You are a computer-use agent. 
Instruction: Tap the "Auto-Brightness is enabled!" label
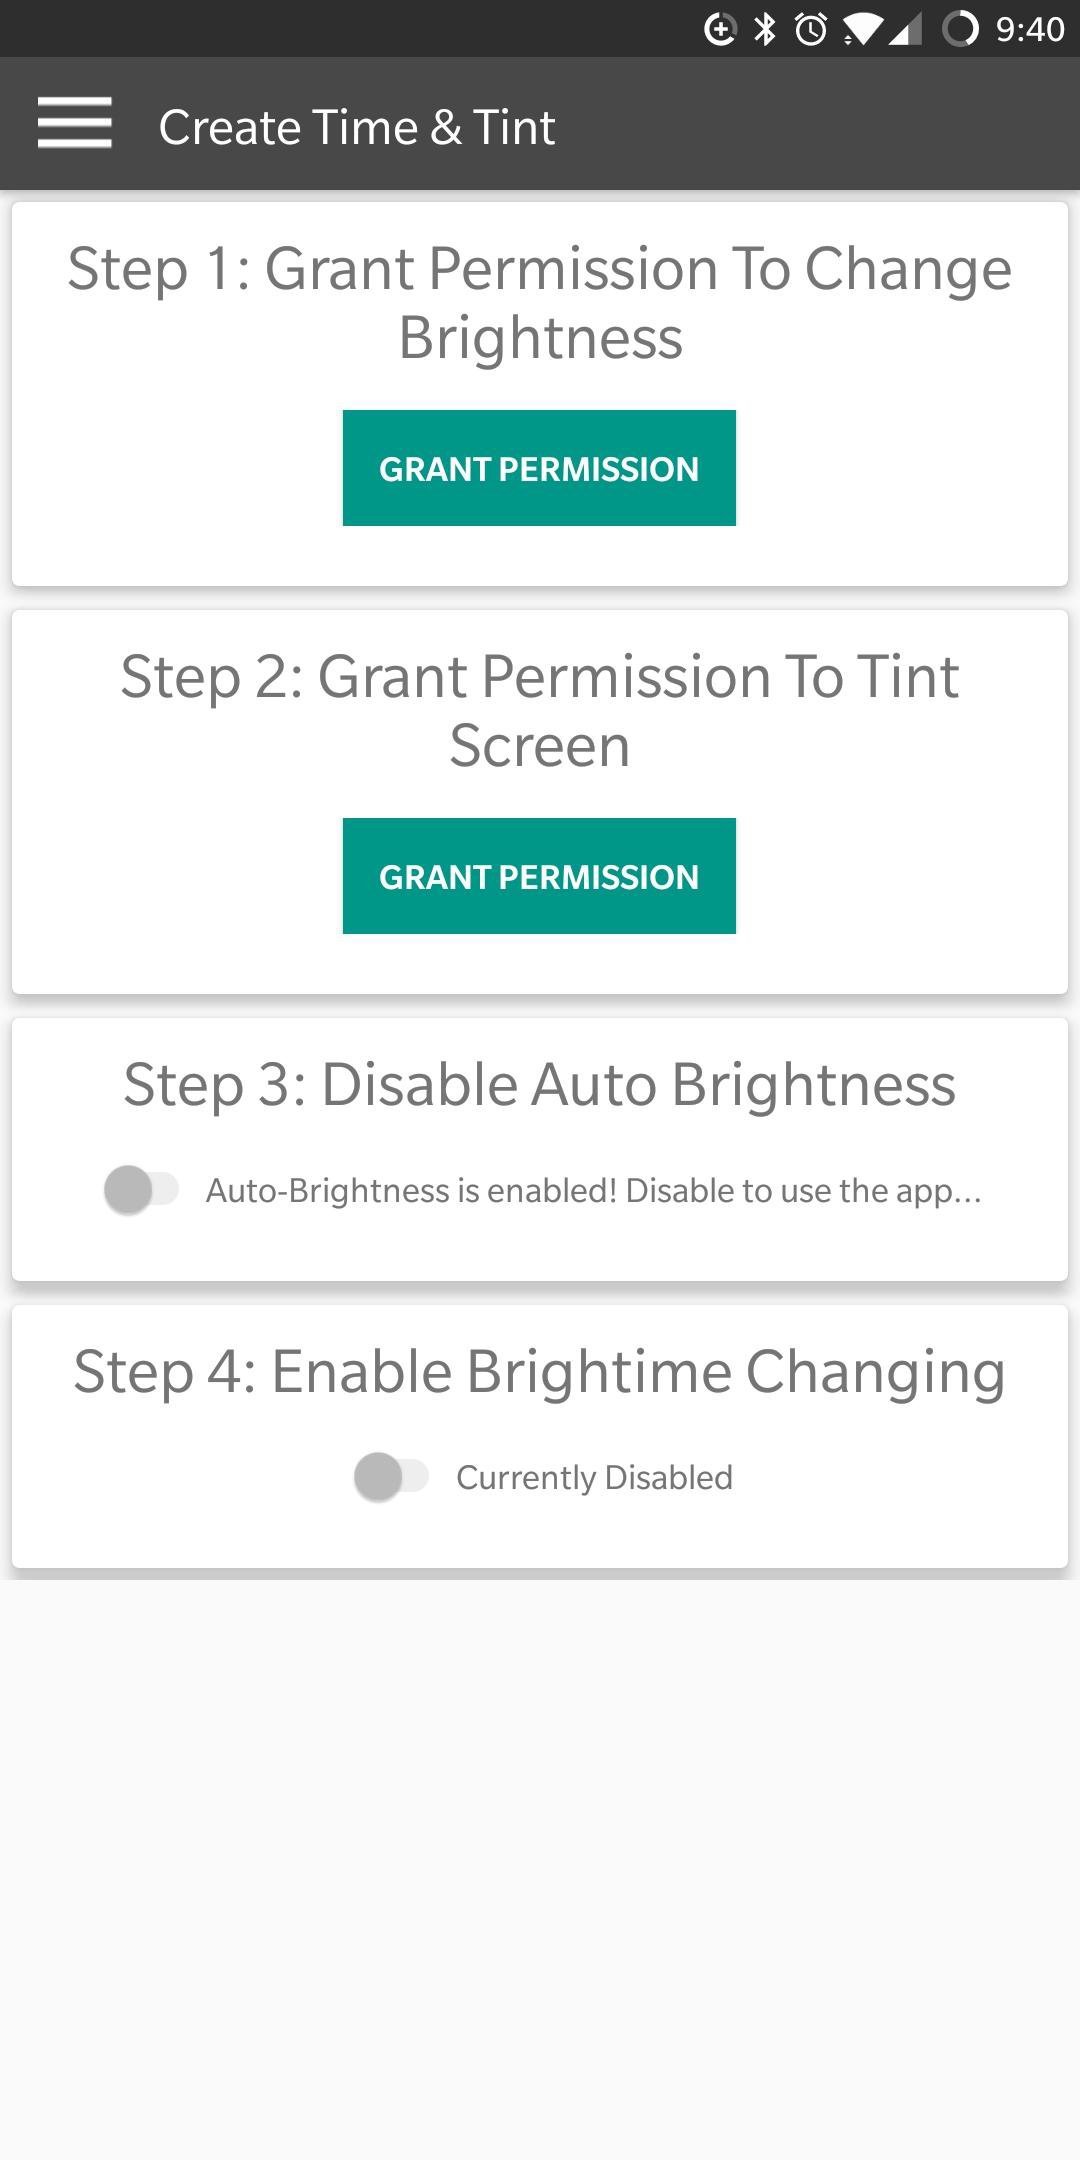[x=593, y=1190]
